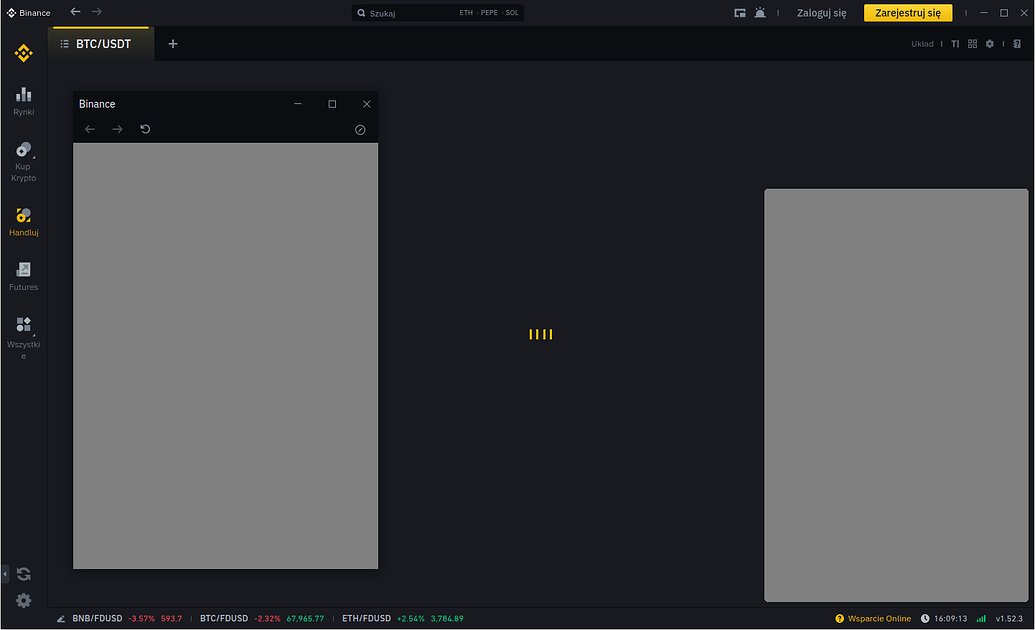Open workspace settings with the gear icon

989,43
